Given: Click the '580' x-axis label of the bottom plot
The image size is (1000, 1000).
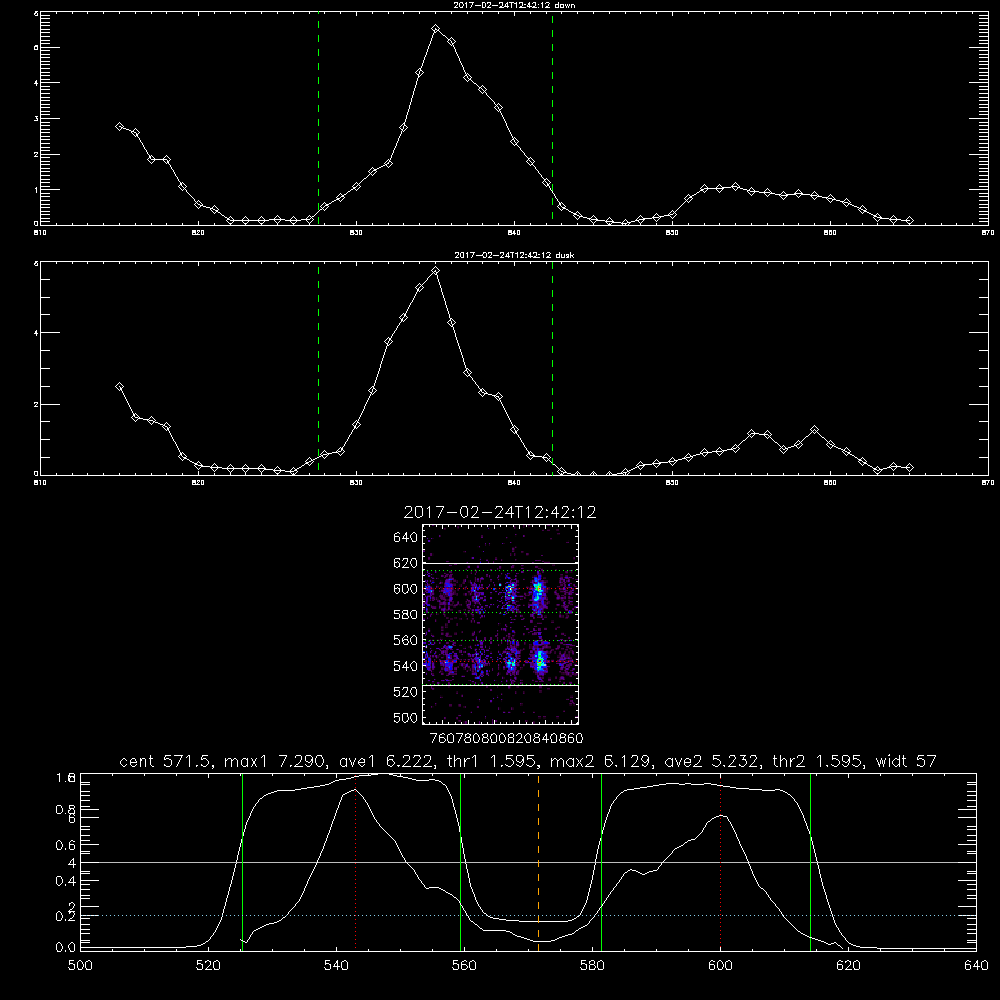Looking at the screenshot, I should click(x=592, y=966).
